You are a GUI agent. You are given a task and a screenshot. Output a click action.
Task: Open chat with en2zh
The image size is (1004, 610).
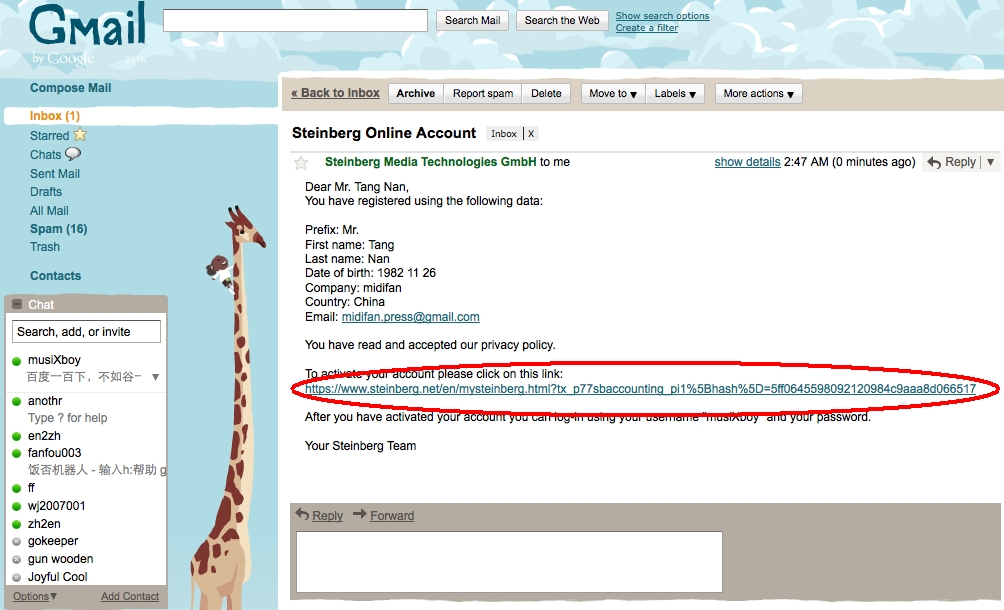click(x=44, y=436)
